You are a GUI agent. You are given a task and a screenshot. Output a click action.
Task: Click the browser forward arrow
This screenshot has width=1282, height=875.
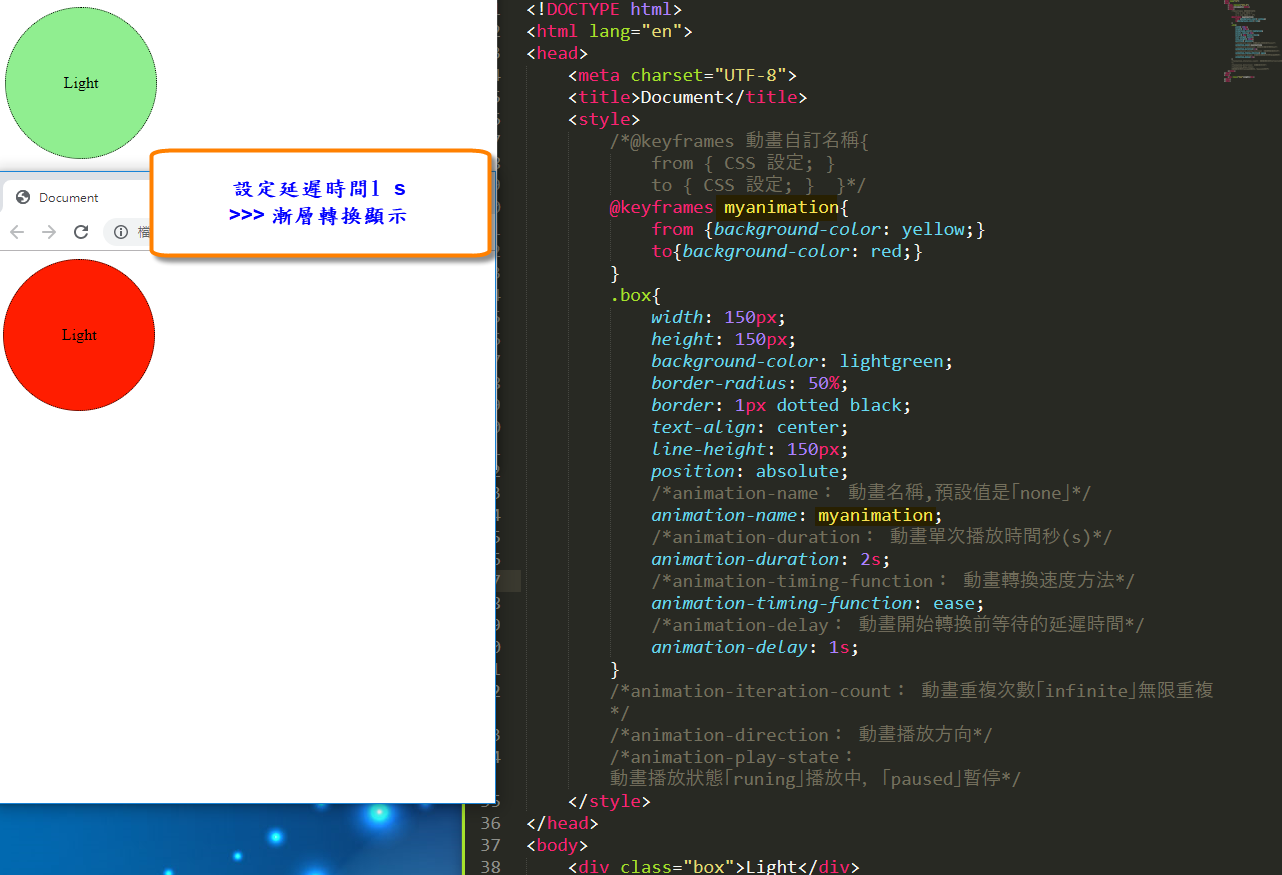pos(49,232)
